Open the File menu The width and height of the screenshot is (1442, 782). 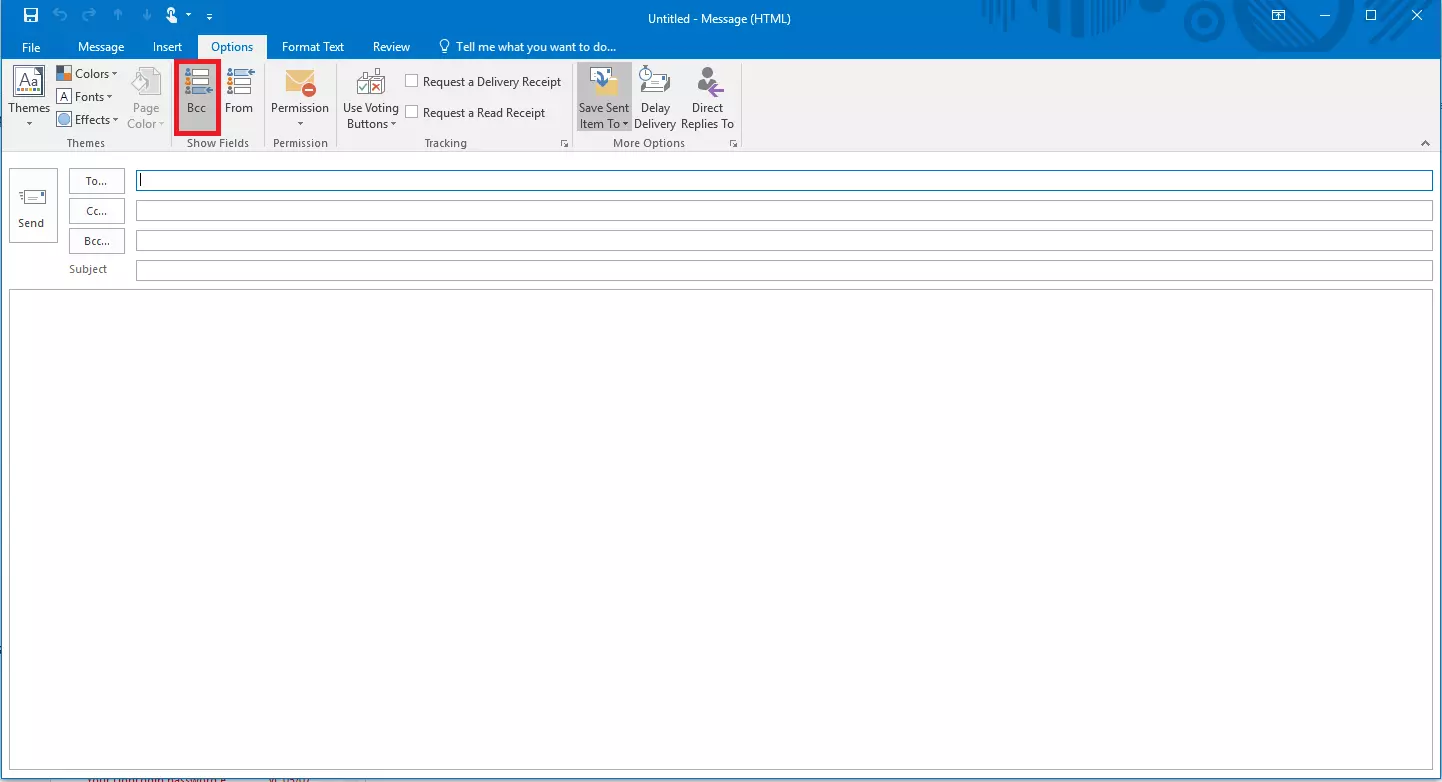tap(31, 46)
